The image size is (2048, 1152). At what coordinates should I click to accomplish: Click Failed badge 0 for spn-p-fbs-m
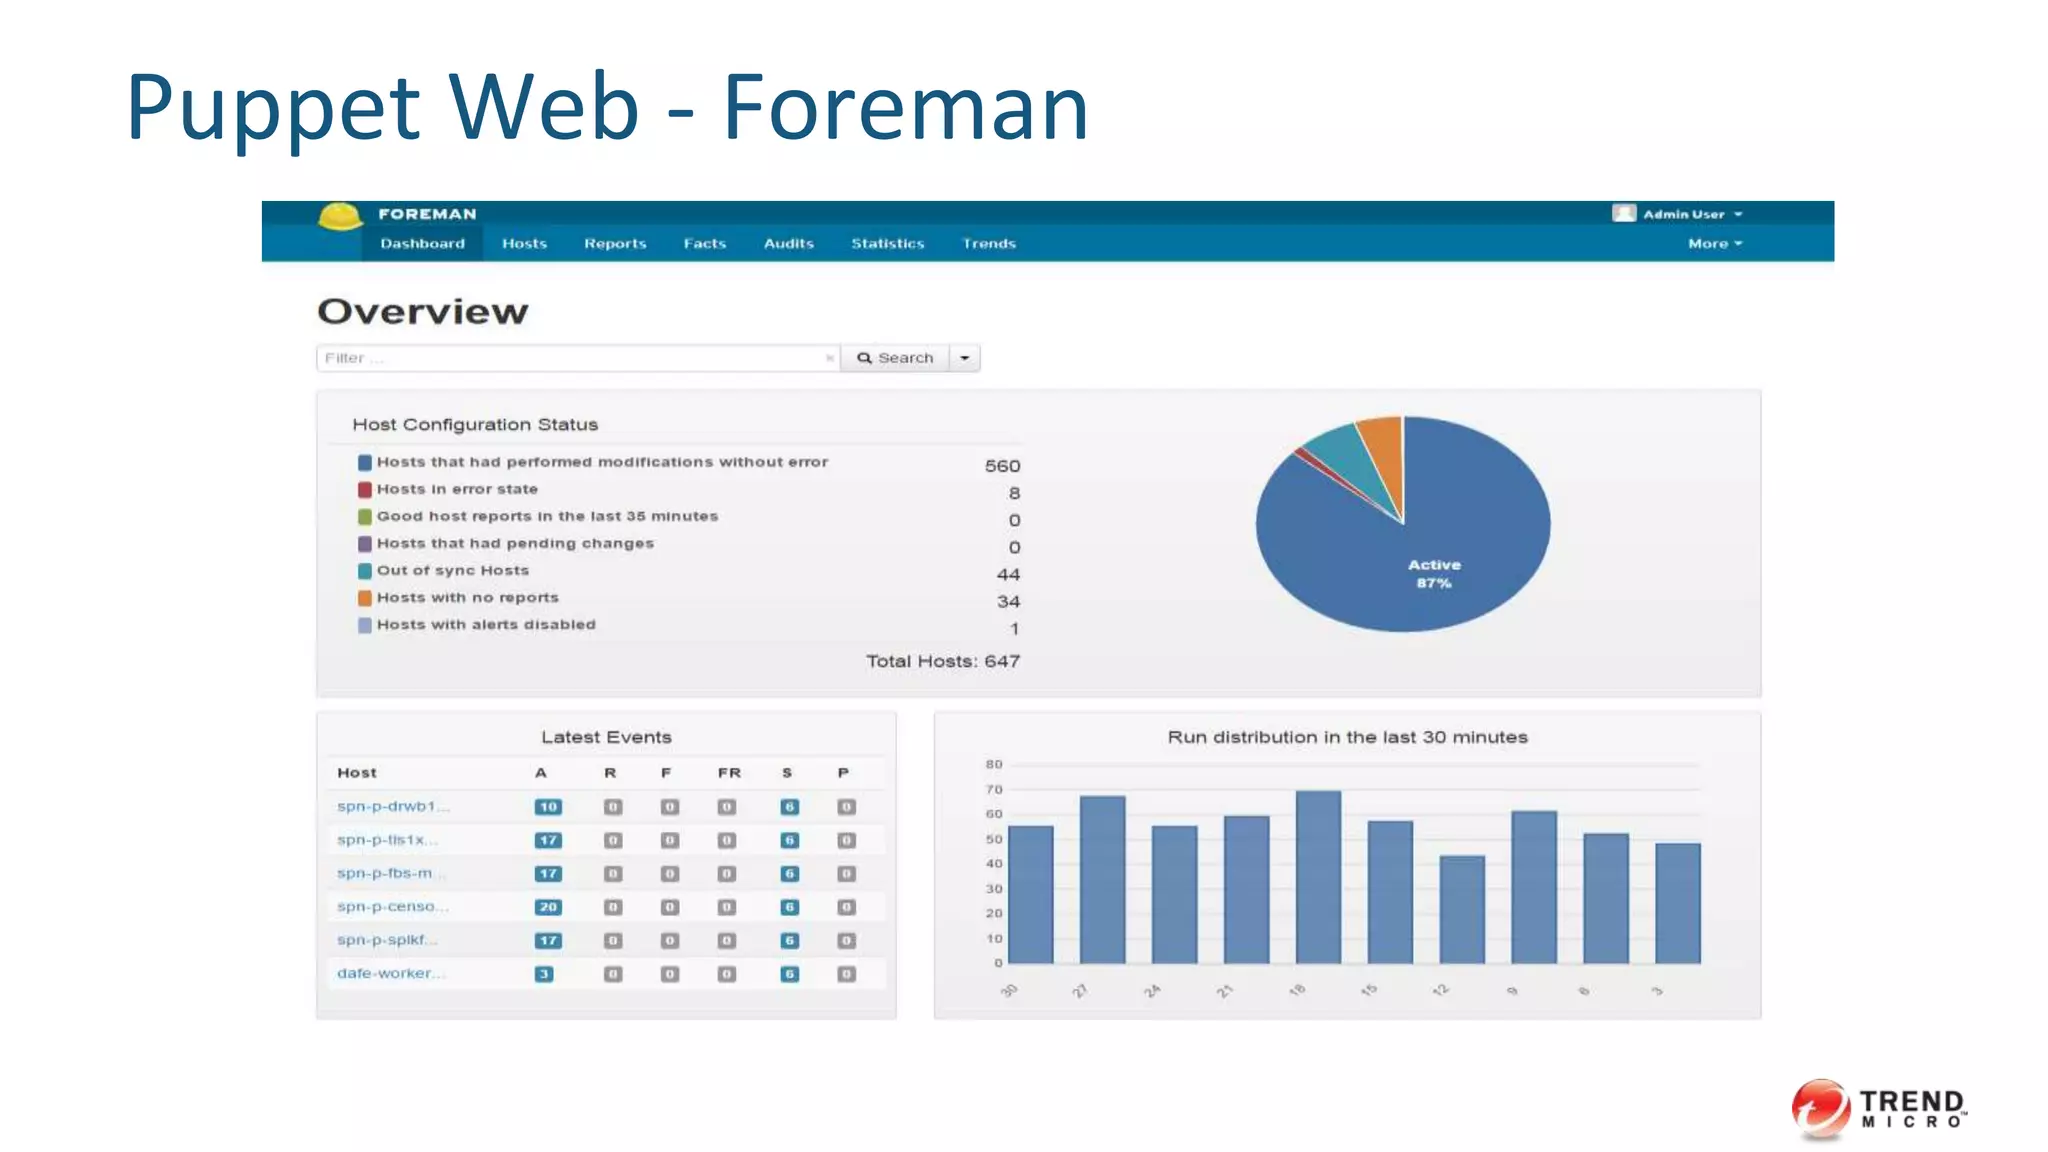[670, 874]
